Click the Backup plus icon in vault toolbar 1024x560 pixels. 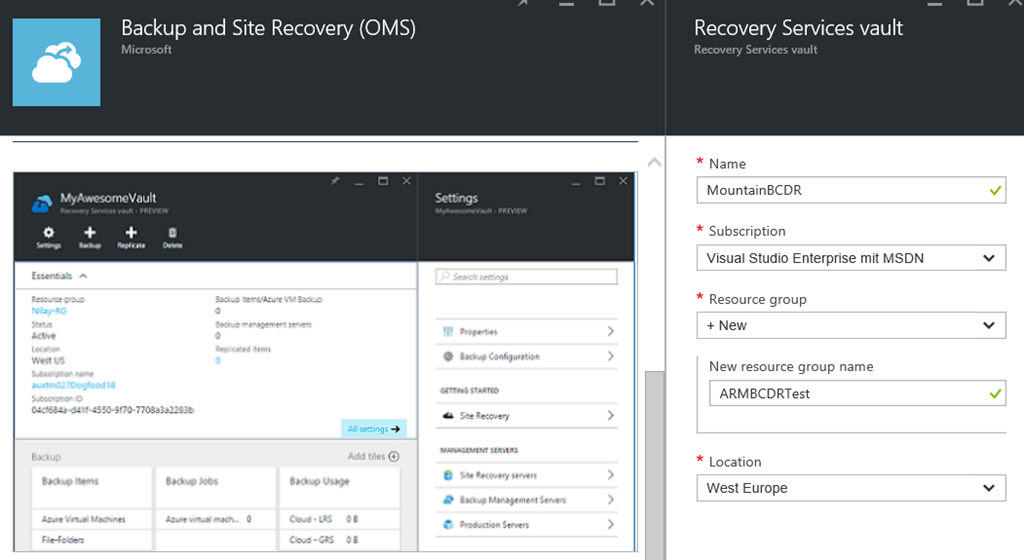tap(90, 233)
